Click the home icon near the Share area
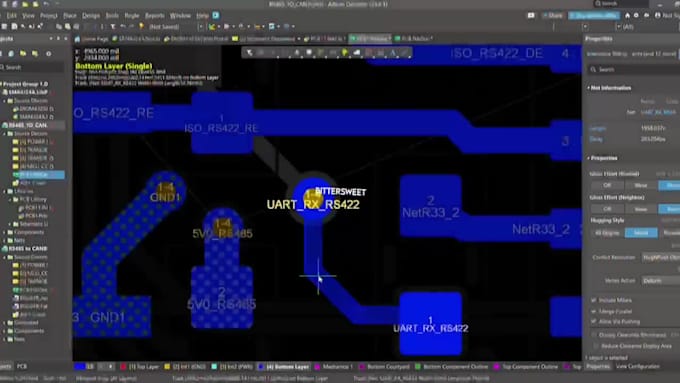This screenshot has height=383, width=680. (x=627, y=15)
